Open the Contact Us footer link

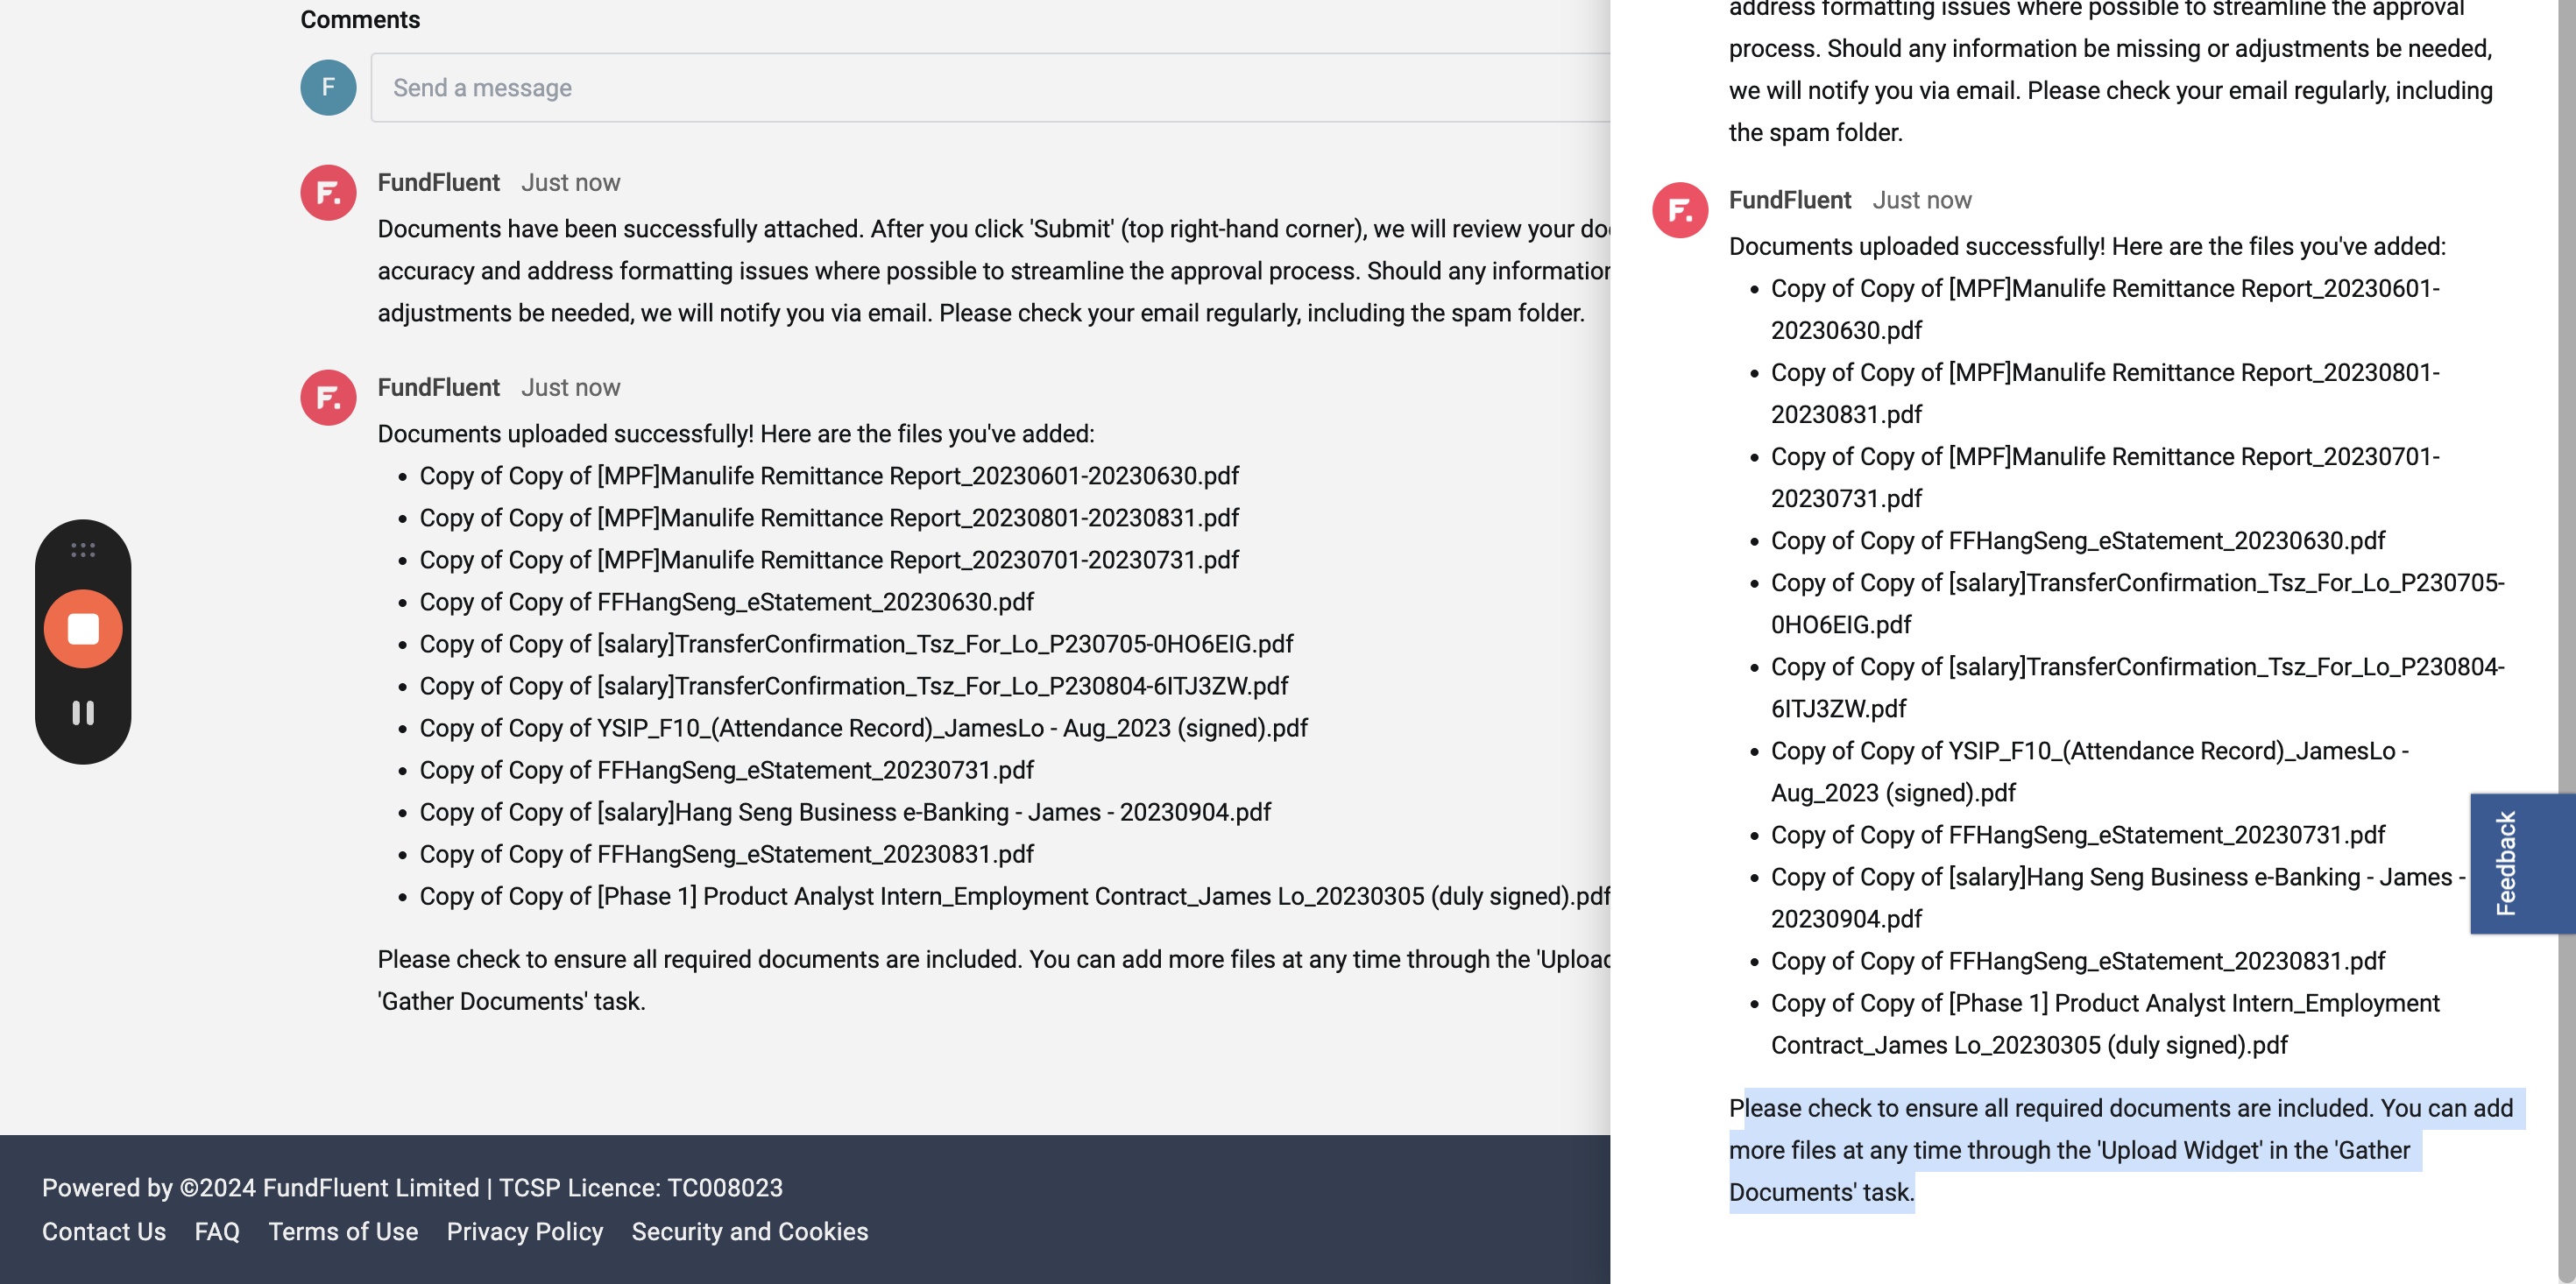click(104, 1231)
